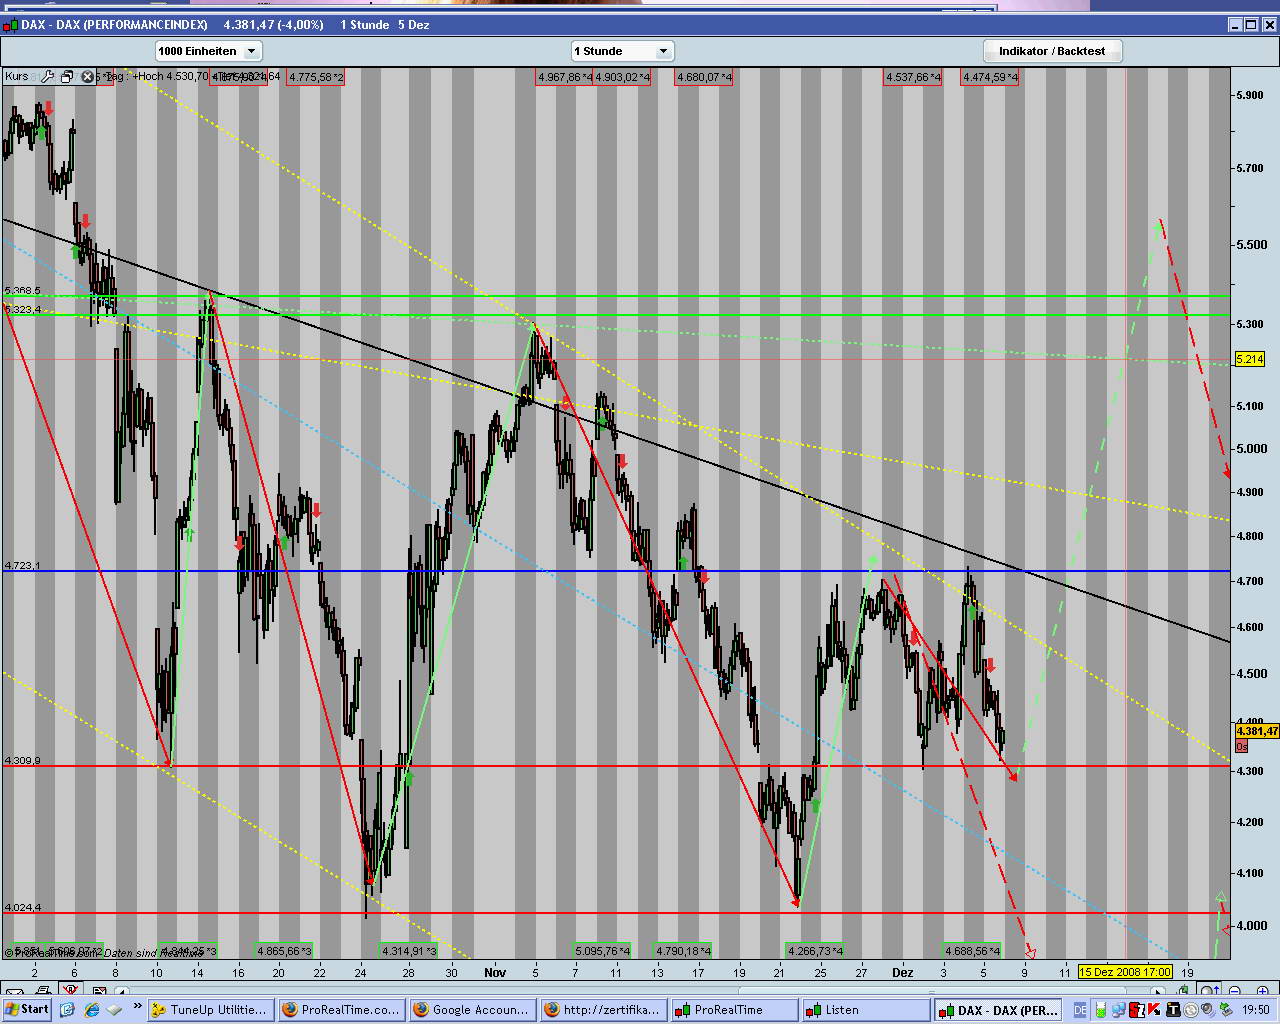Screen dimensions: 1280x1024
Task: Click the 4.309,9 red support label
Action: [23, 761]
